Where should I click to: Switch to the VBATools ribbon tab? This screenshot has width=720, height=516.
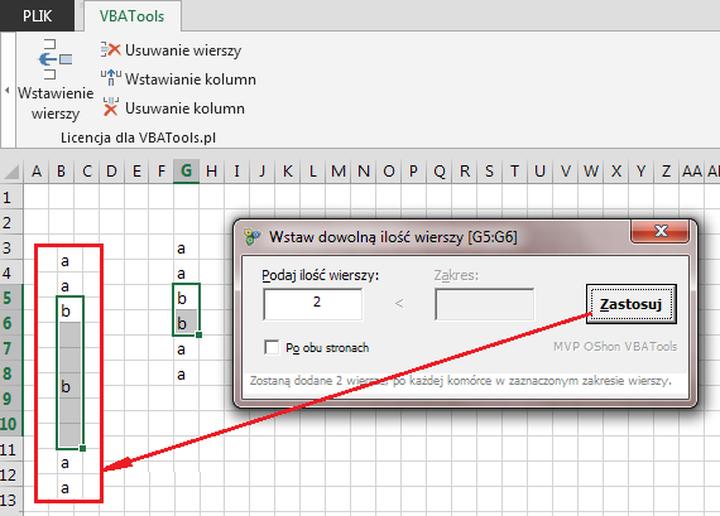132,15
